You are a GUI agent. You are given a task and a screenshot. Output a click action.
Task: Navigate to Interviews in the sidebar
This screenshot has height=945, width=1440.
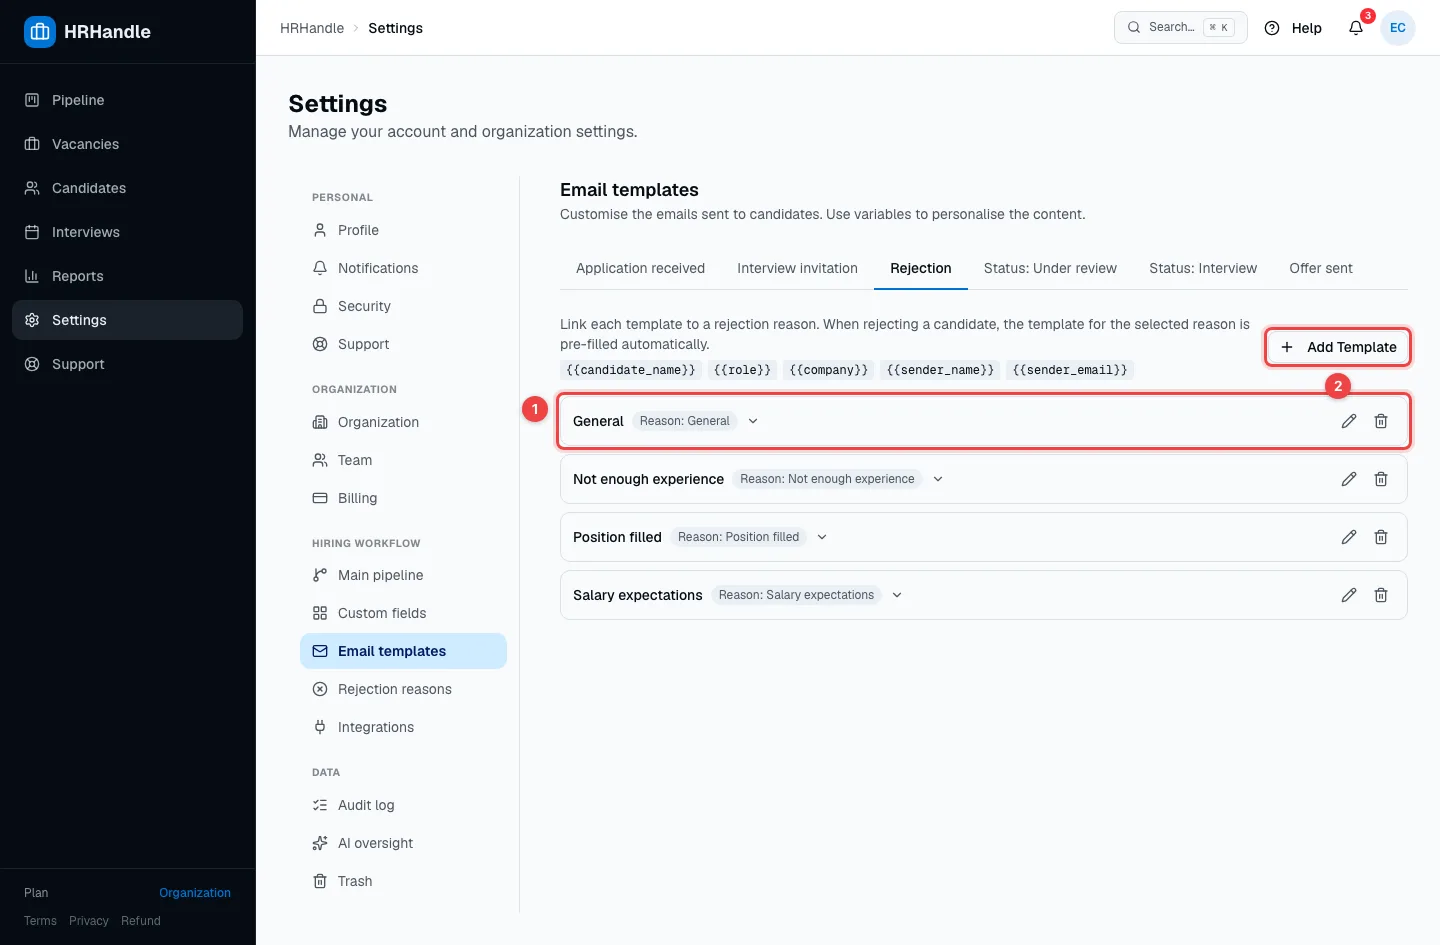(127, 232)
